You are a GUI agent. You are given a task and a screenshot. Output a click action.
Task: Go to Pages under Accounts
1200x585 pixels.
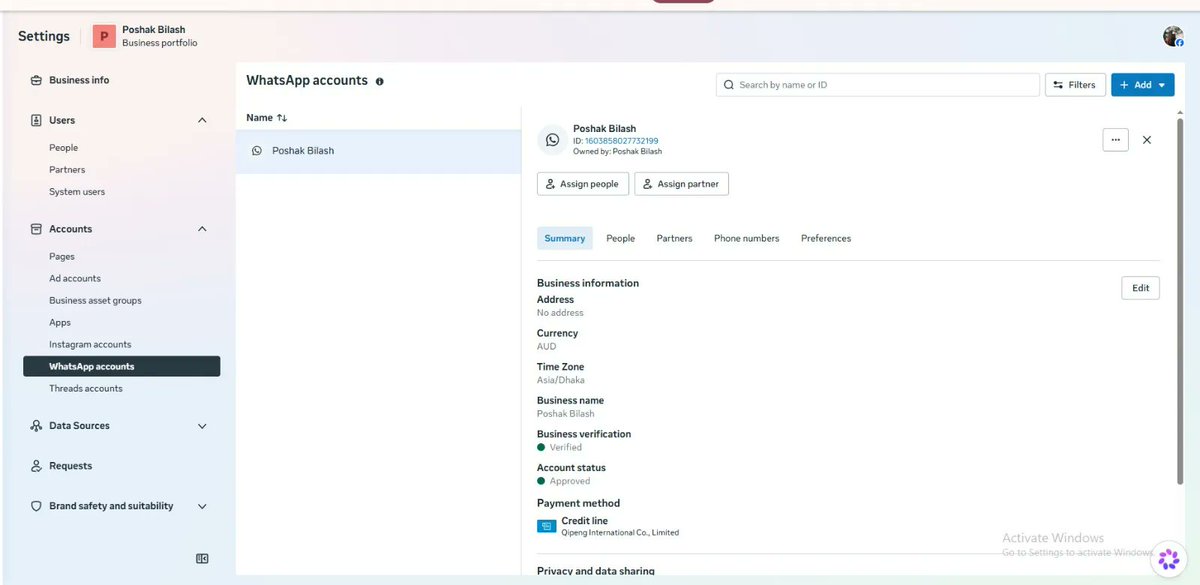click(x=62, y=257)
